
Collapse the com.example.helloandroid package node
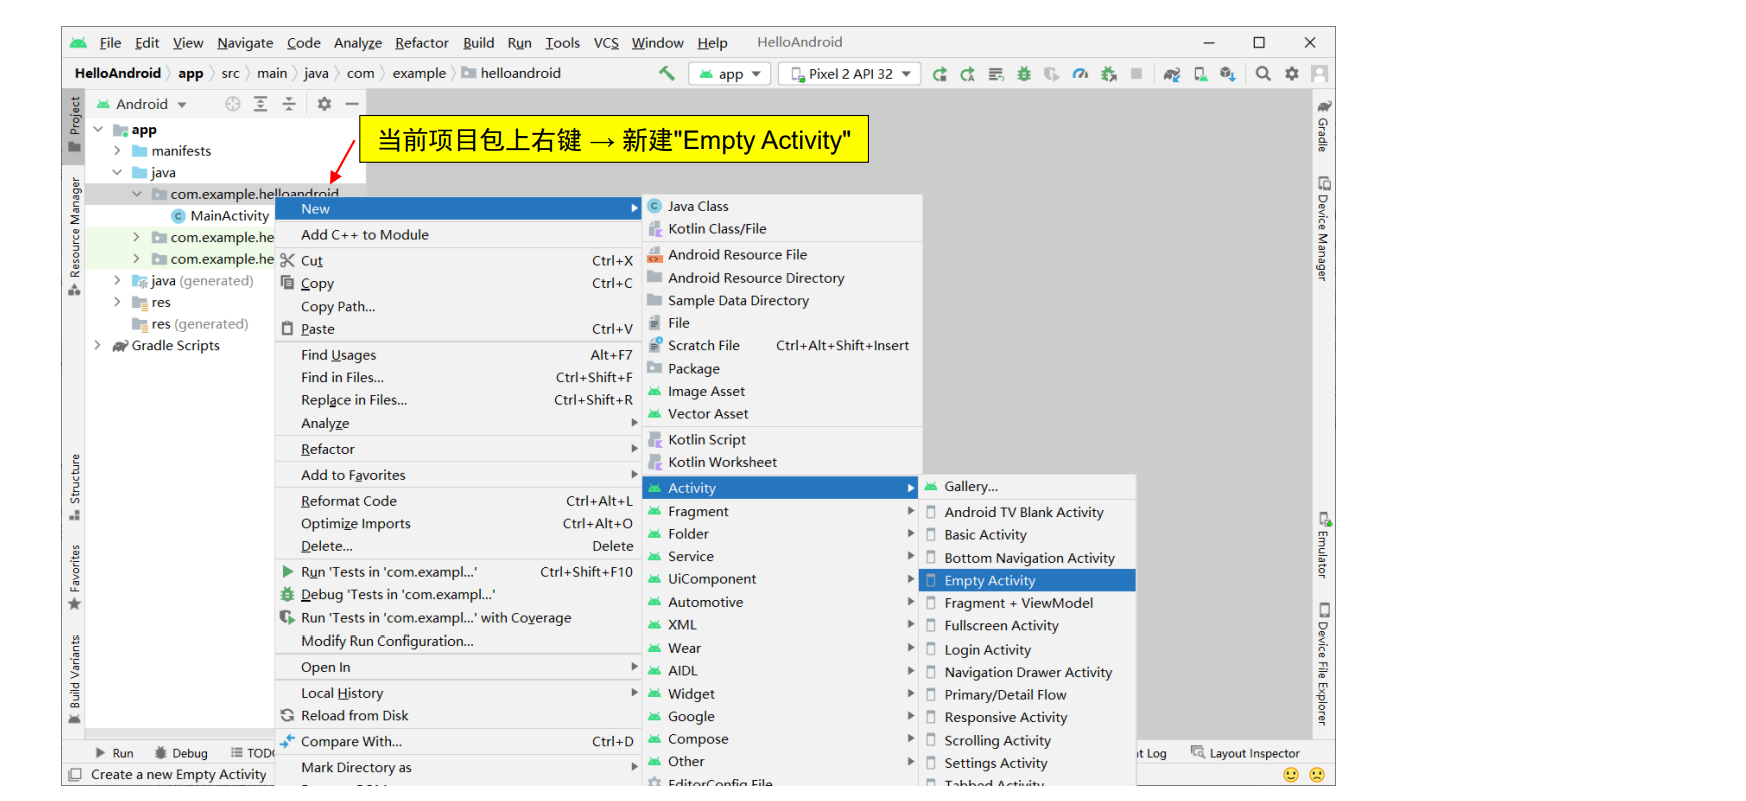(x=137, y=194)
